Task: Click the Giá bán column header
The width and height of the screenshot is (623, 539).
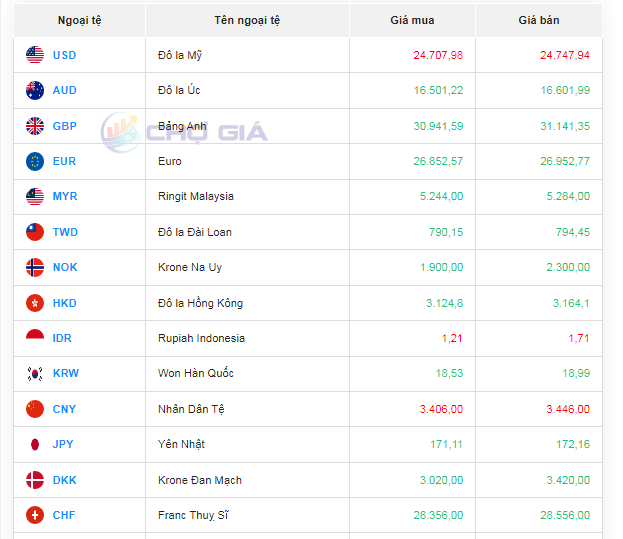Action: point(539,20)
